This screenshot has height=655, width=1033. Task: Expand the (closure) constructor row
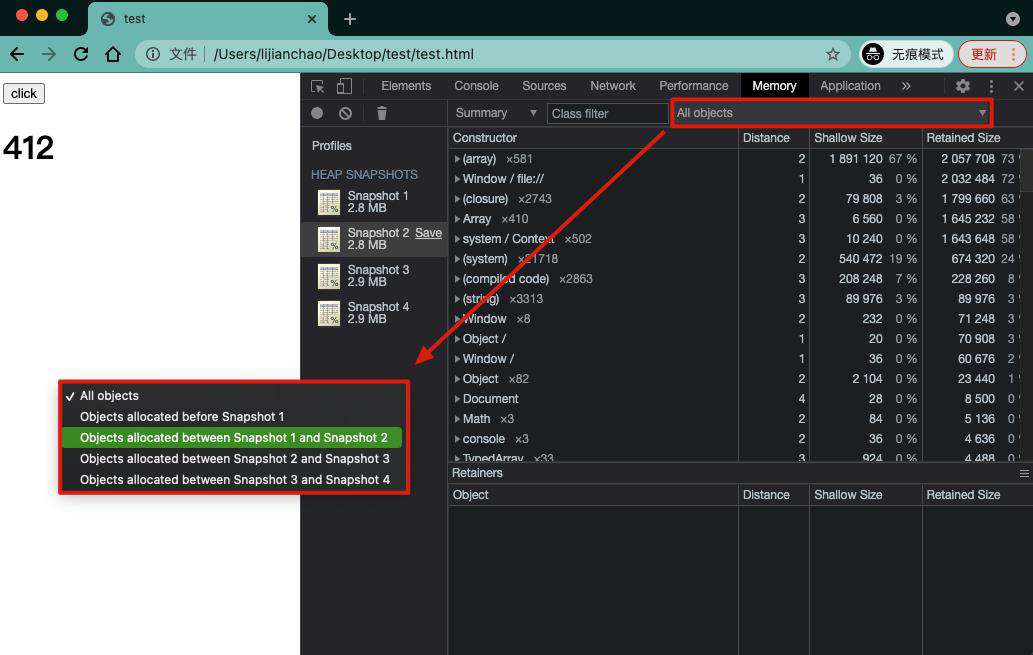(x=457, y=199)
